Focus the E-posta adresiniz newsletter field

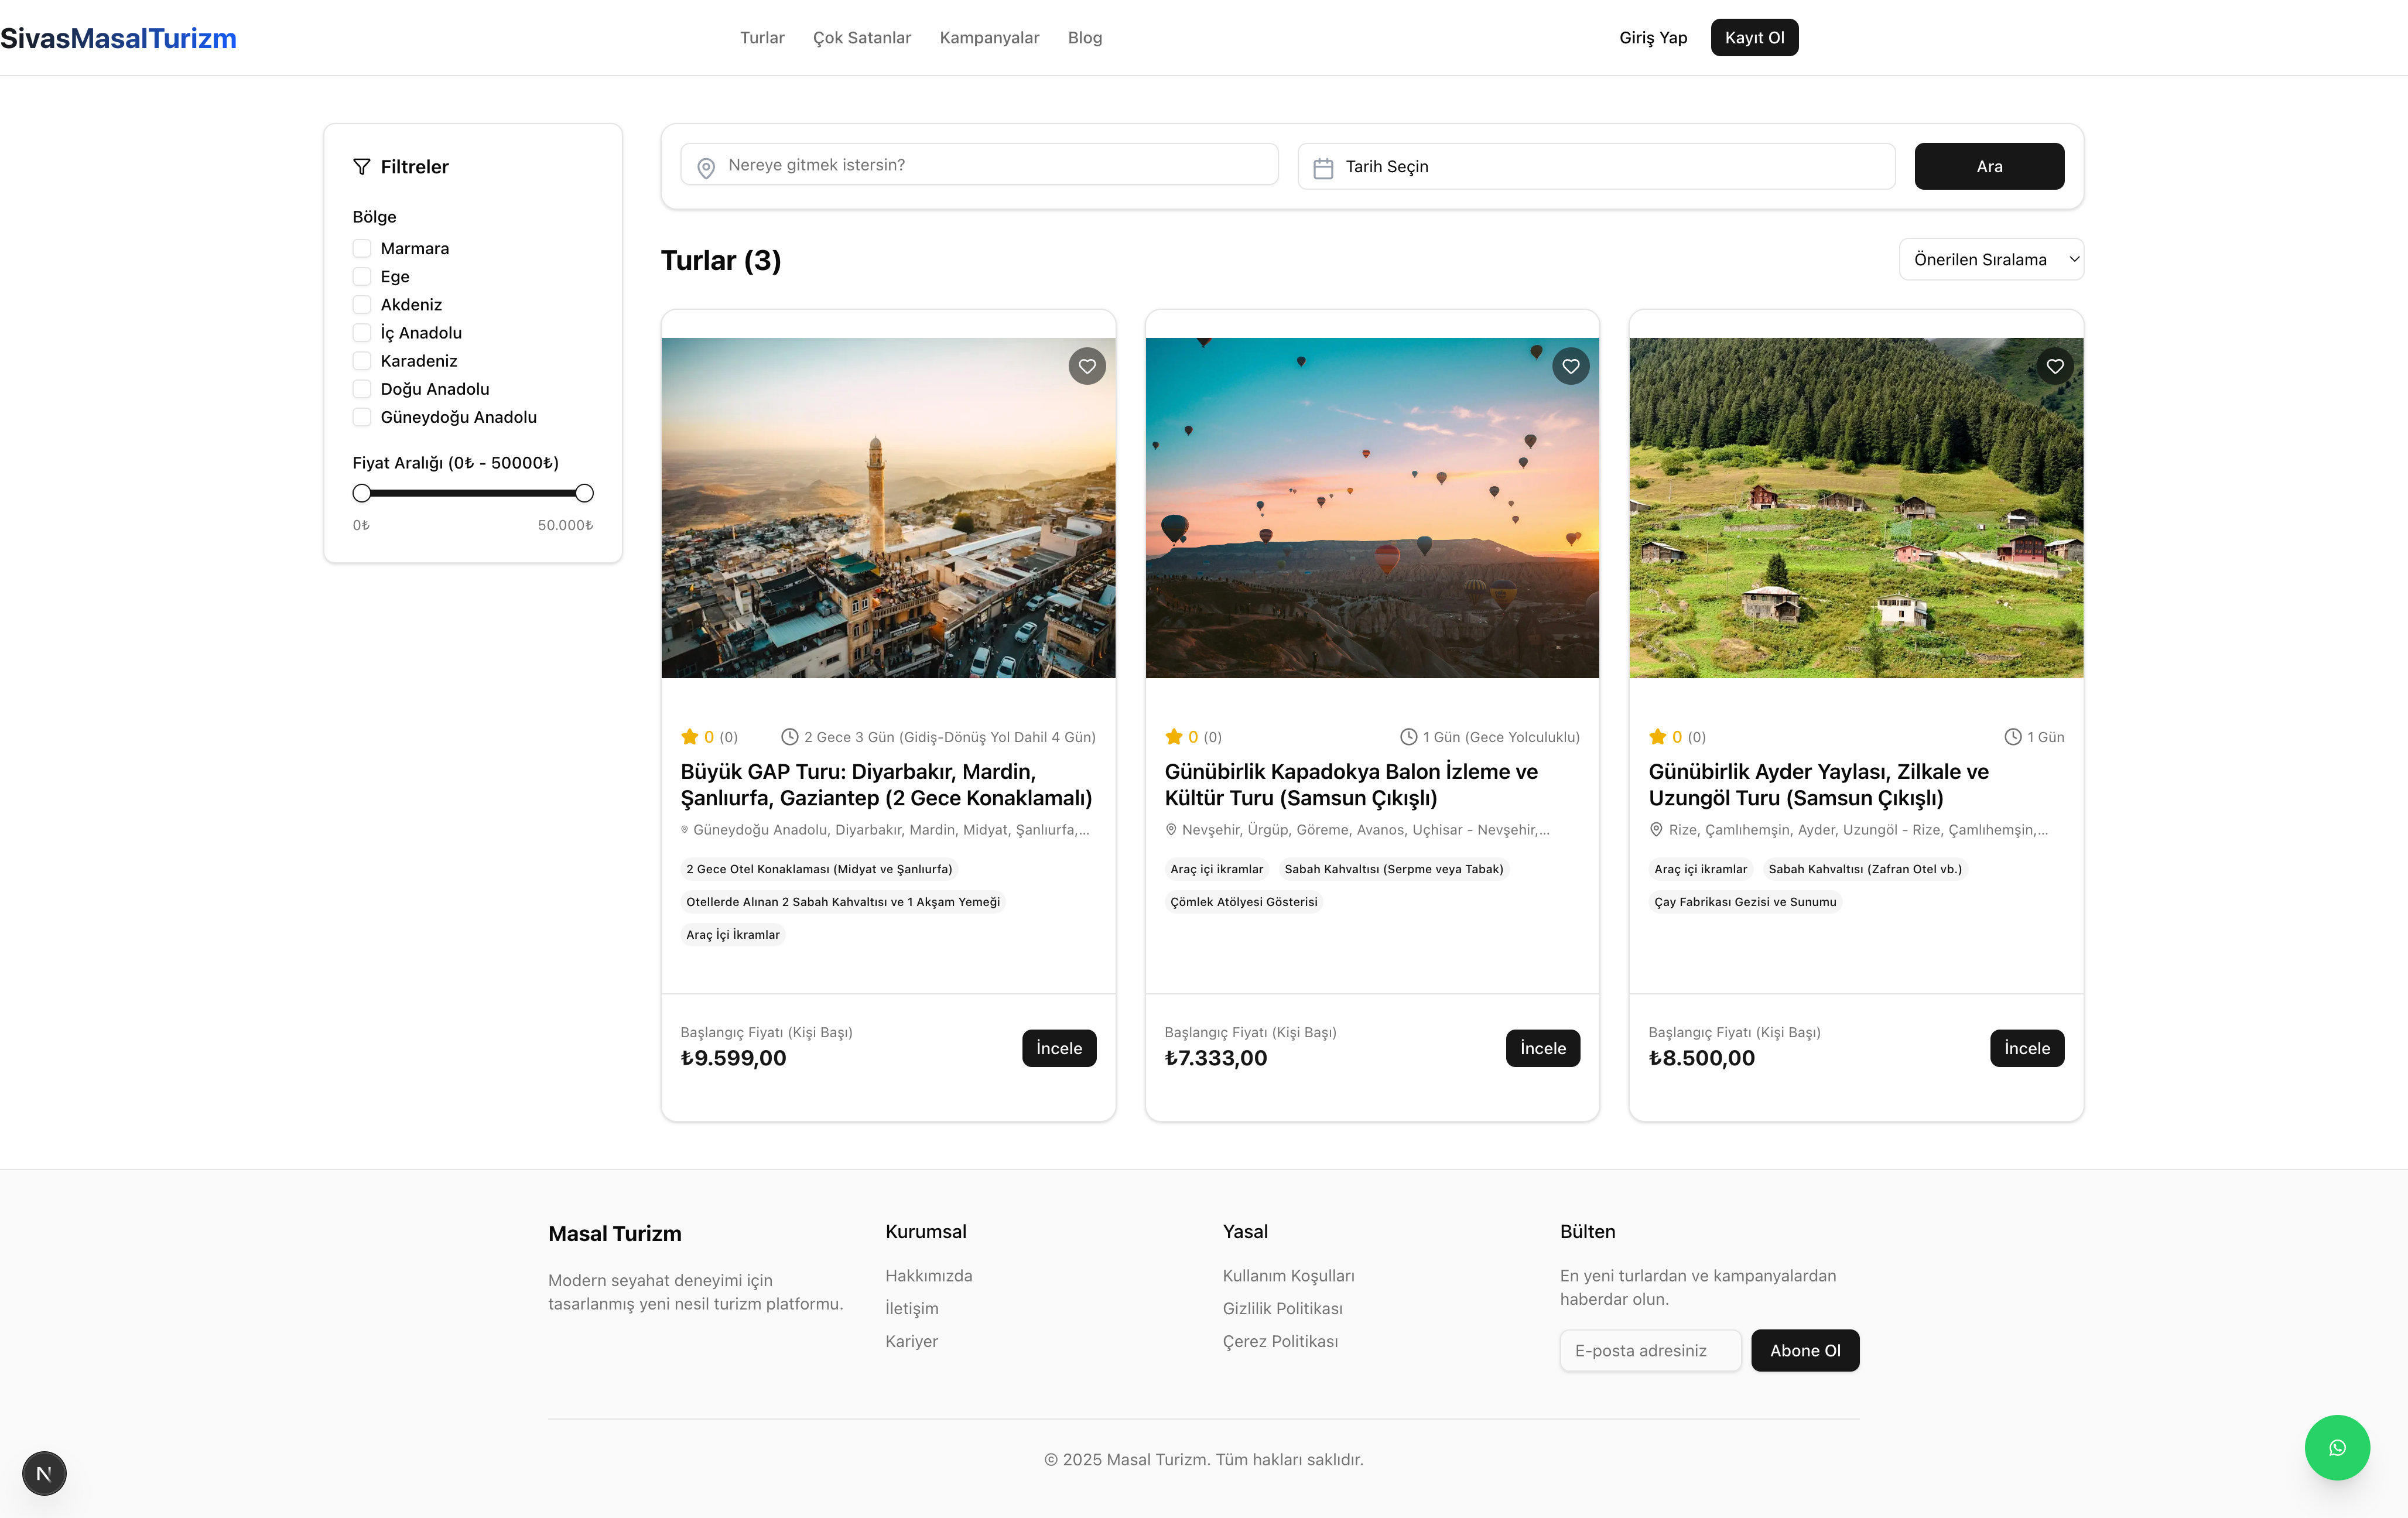[x=1650, y=1350]
